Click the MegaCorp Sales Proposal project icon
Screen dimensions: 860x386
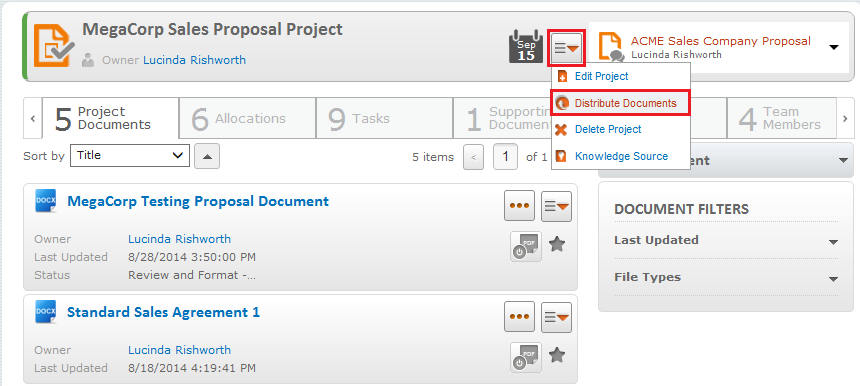click(54, 46)
